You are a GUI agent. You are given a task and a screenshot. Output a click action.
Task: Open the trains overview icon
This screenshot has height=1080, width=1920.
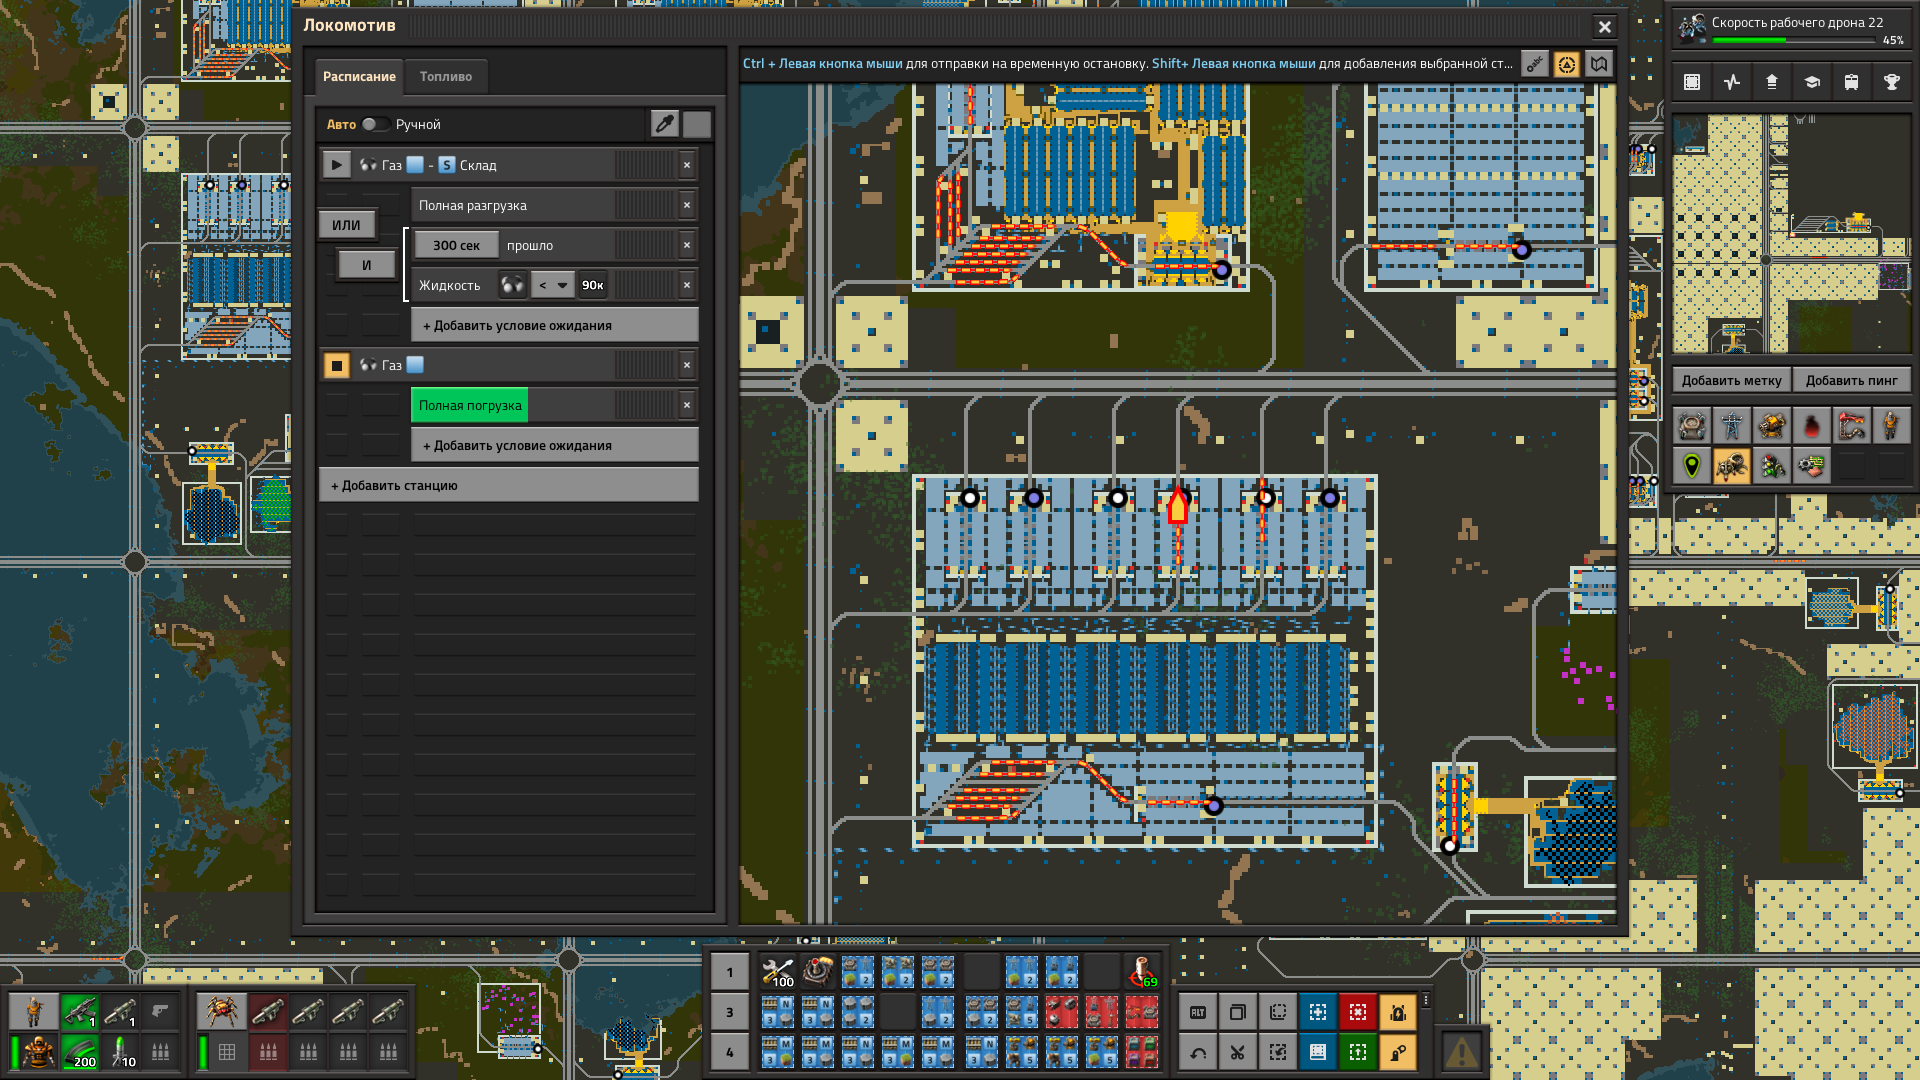tap(1852, 82)
